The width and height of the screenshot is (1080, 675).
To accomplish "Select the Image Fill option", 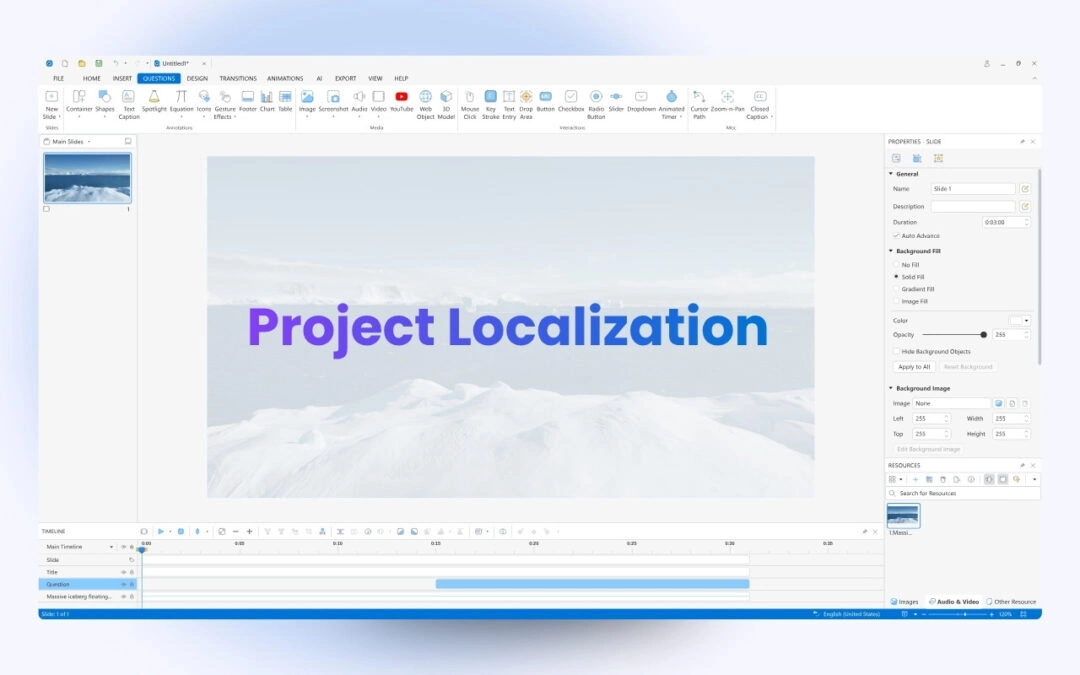I will point(896,301).
